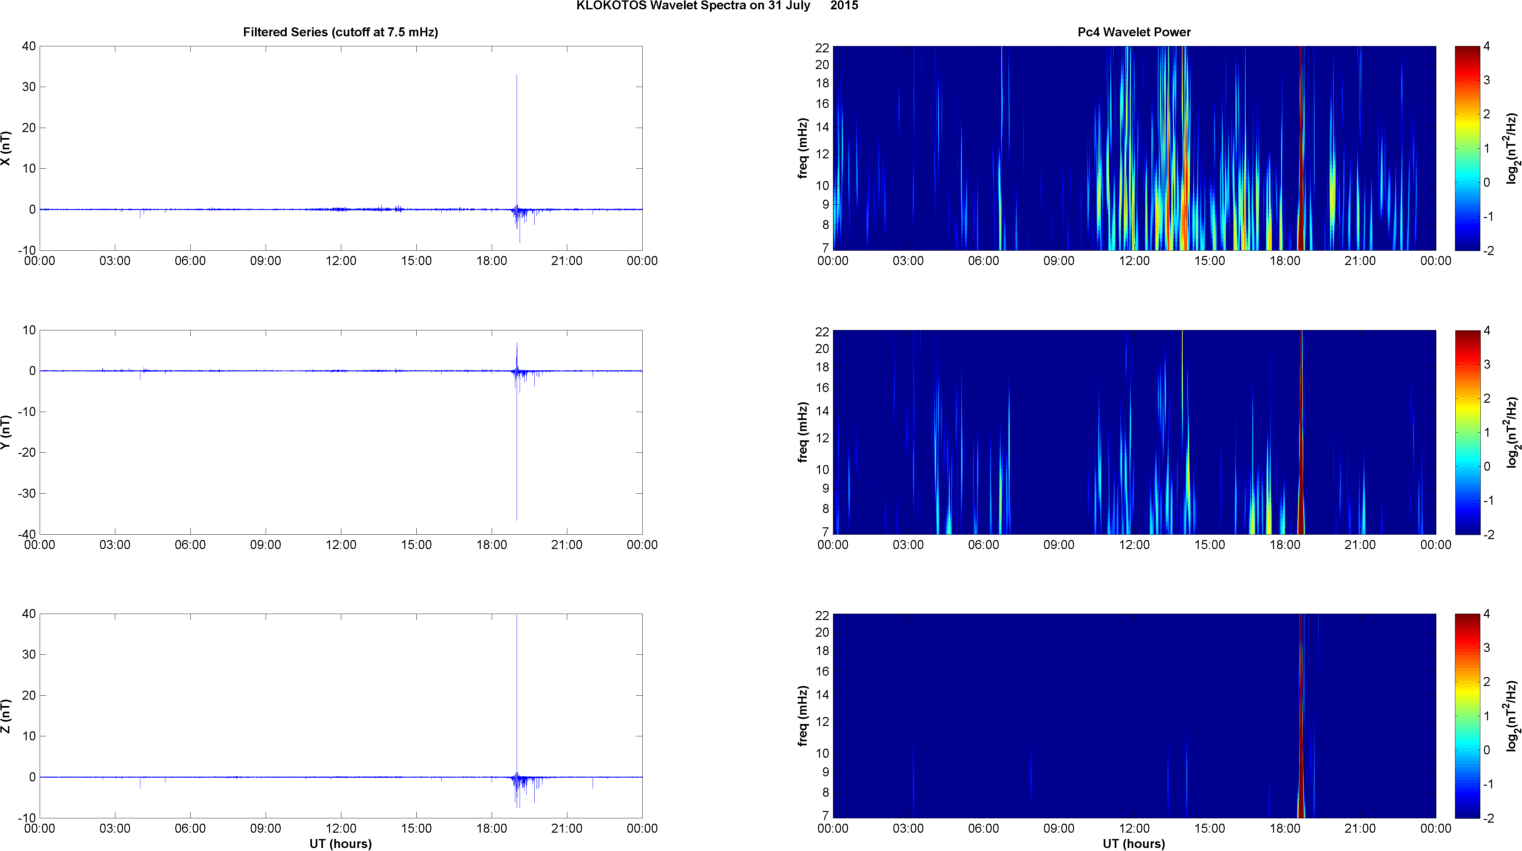Select UT (hours) label under bottom spectrum
This screenshot has height=851, width=1522.
coord(1134,843)
